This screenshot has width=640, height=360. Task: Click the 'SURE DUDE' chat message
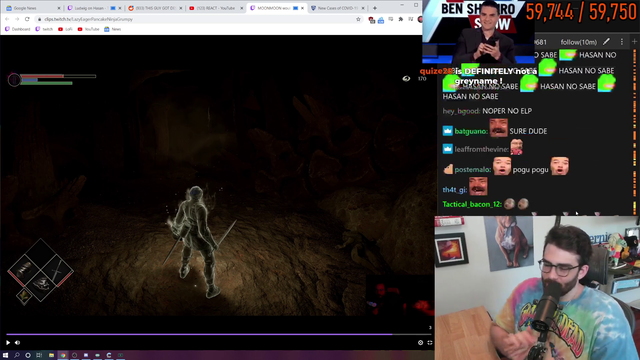(528, 131)
